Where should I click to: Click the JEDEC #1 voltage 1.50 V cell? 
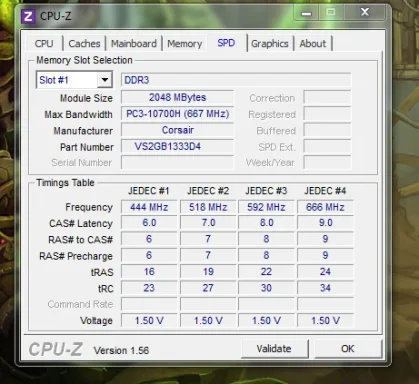pyautogui.click(x=149, y=321)
